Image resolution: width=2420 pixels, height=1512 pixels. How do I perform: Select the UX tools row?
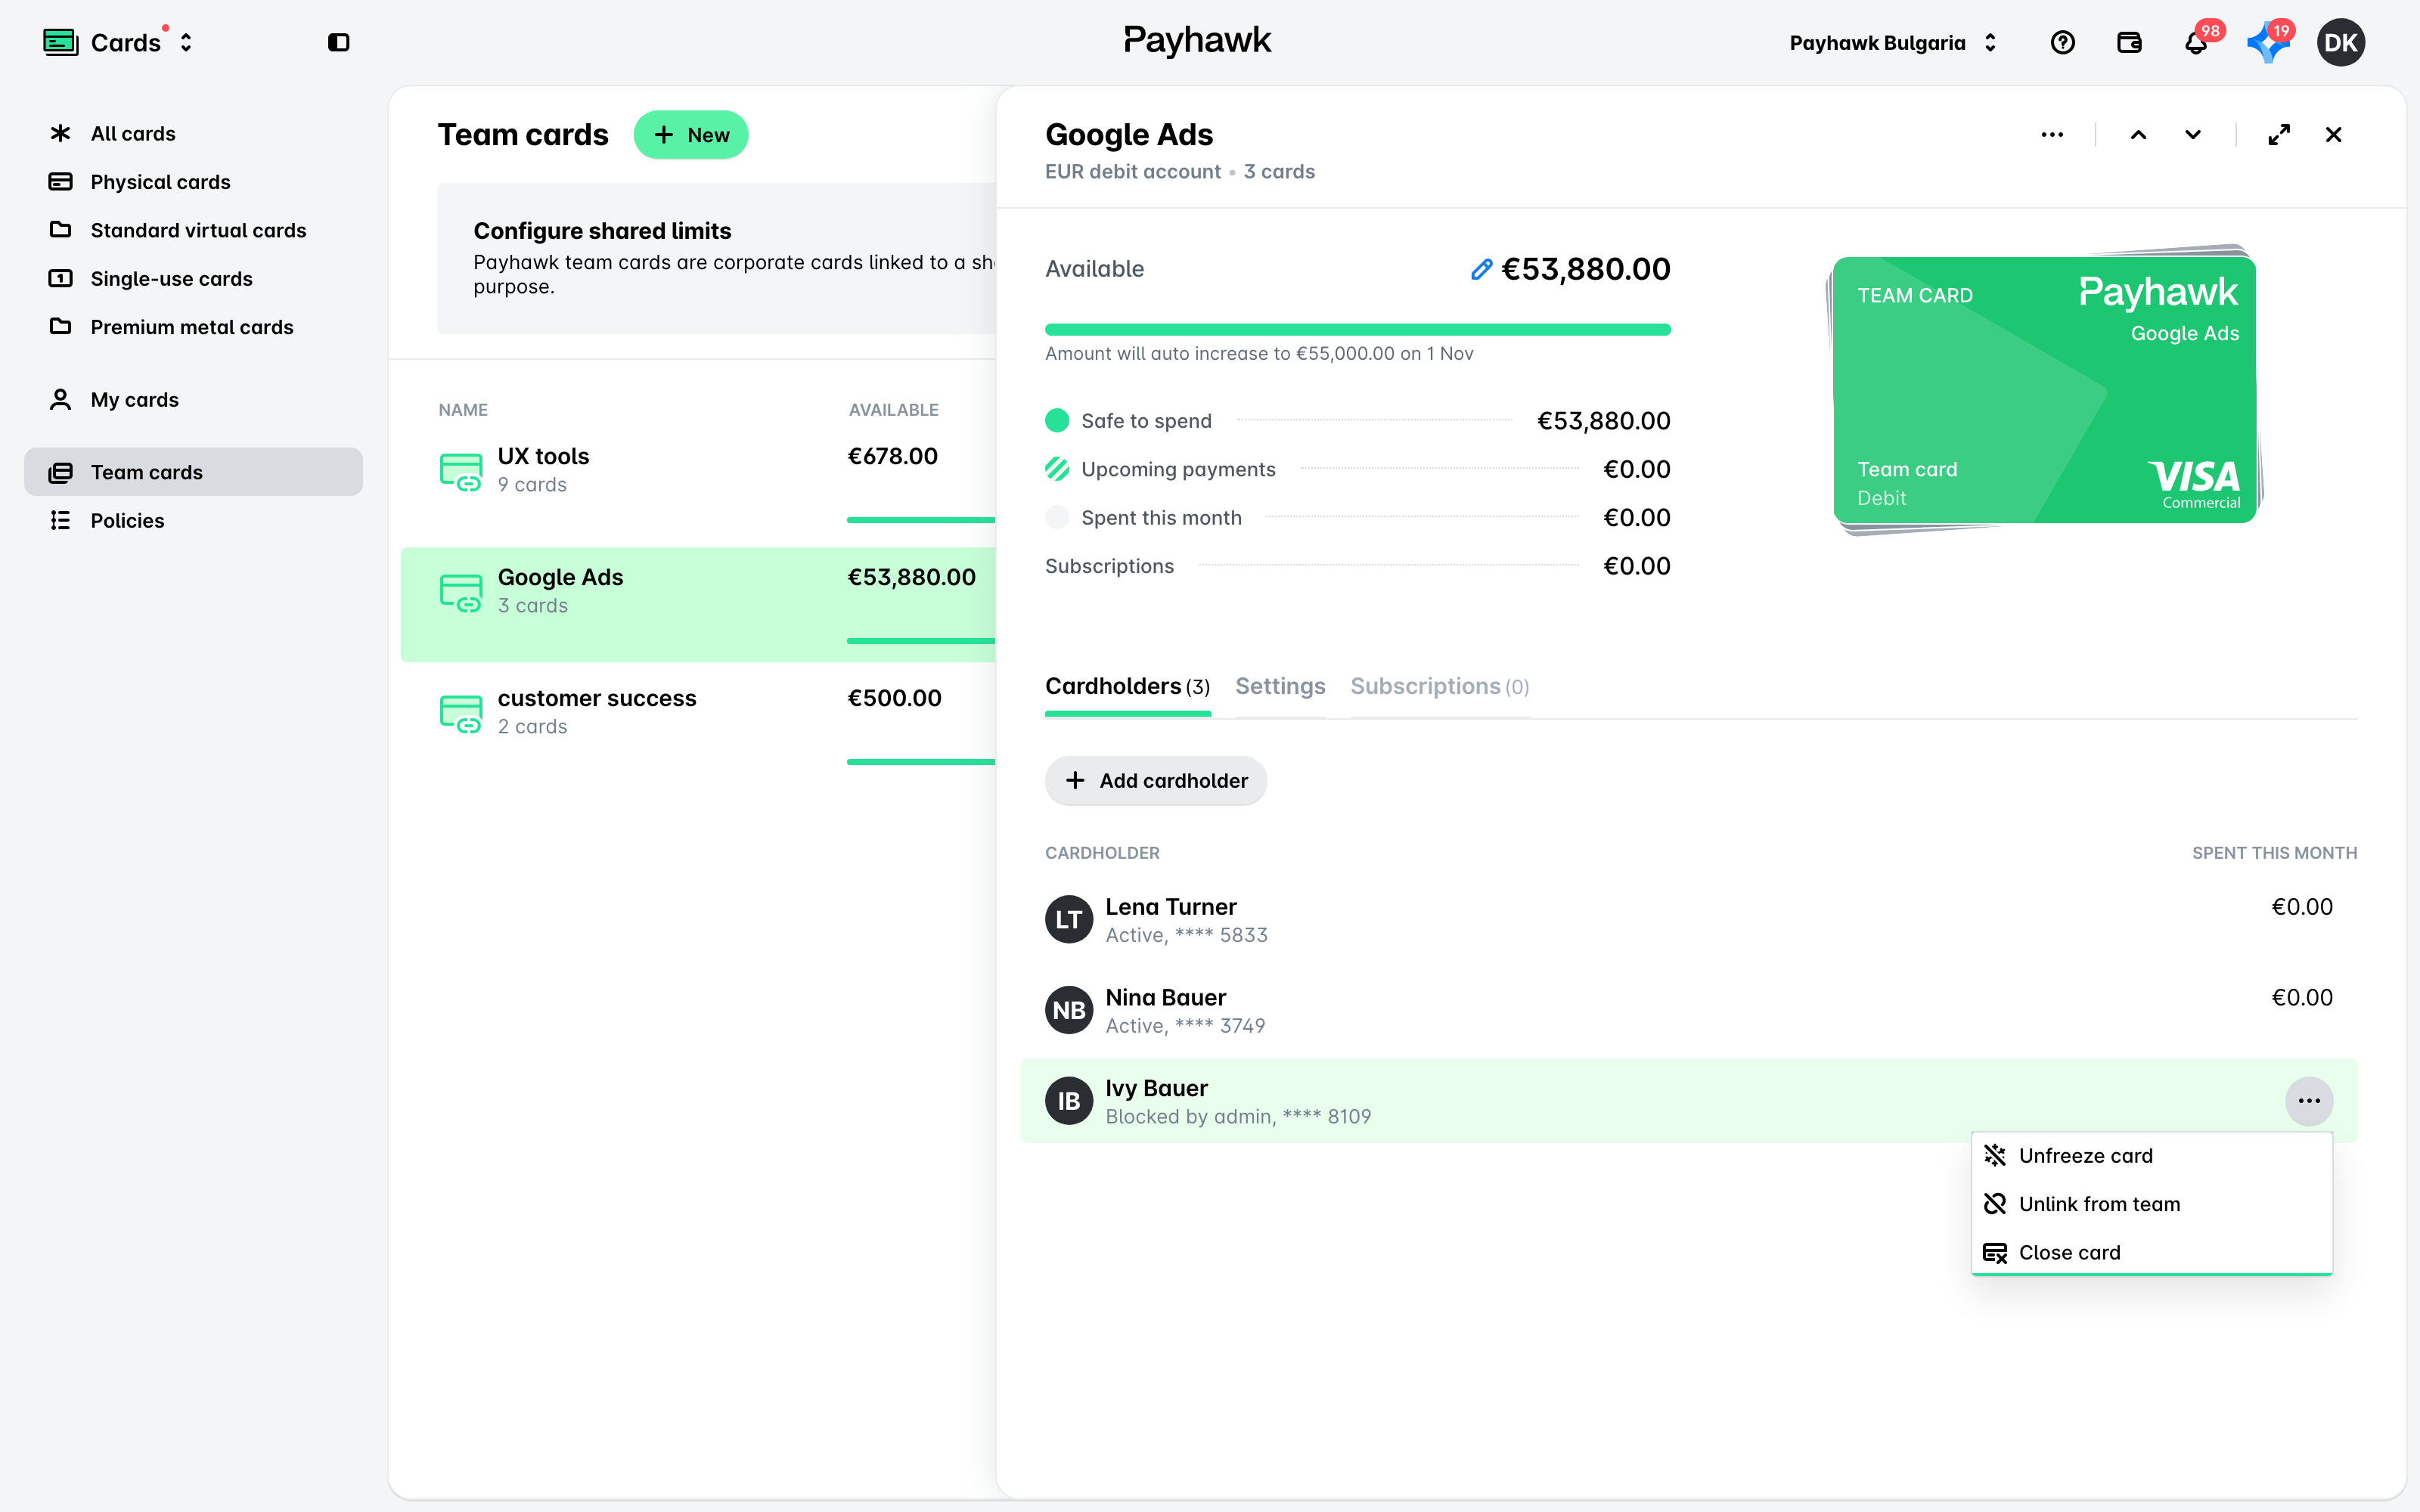pyautogui.click(x=698, y=484)
